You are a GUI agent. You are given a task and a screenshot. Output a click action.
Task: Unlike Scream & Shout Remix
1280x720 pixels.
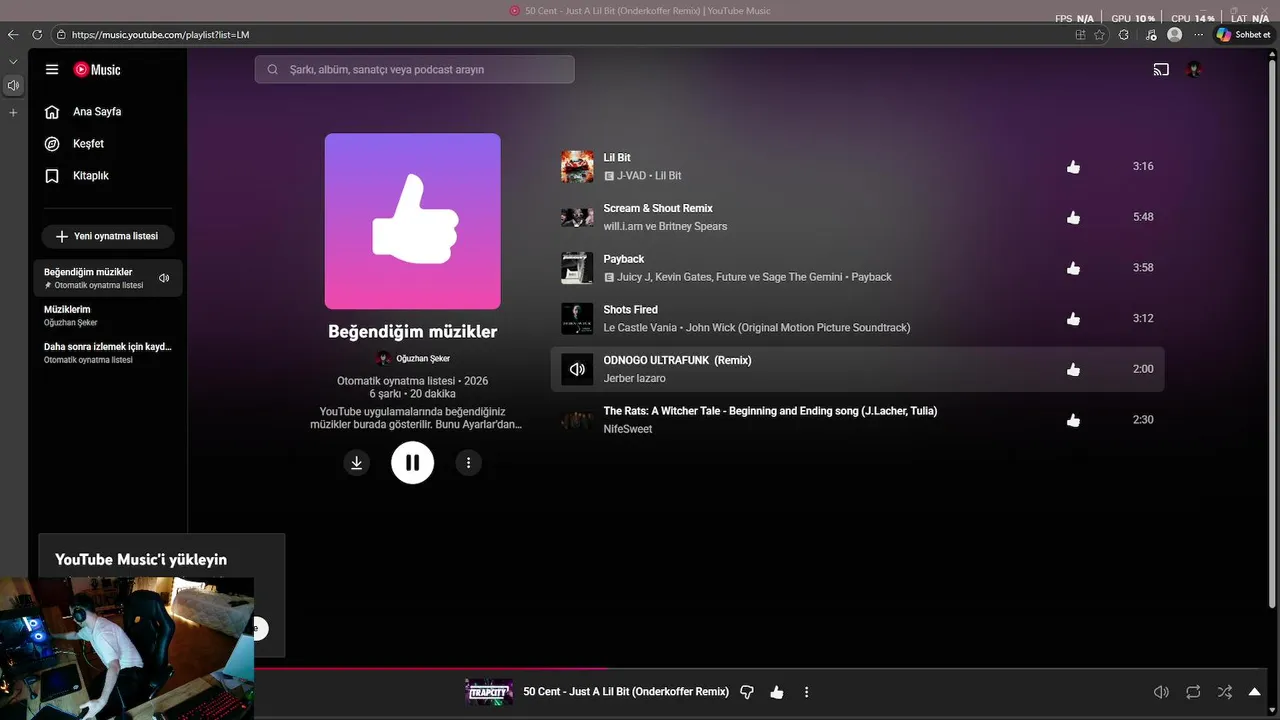[1073, 217]
